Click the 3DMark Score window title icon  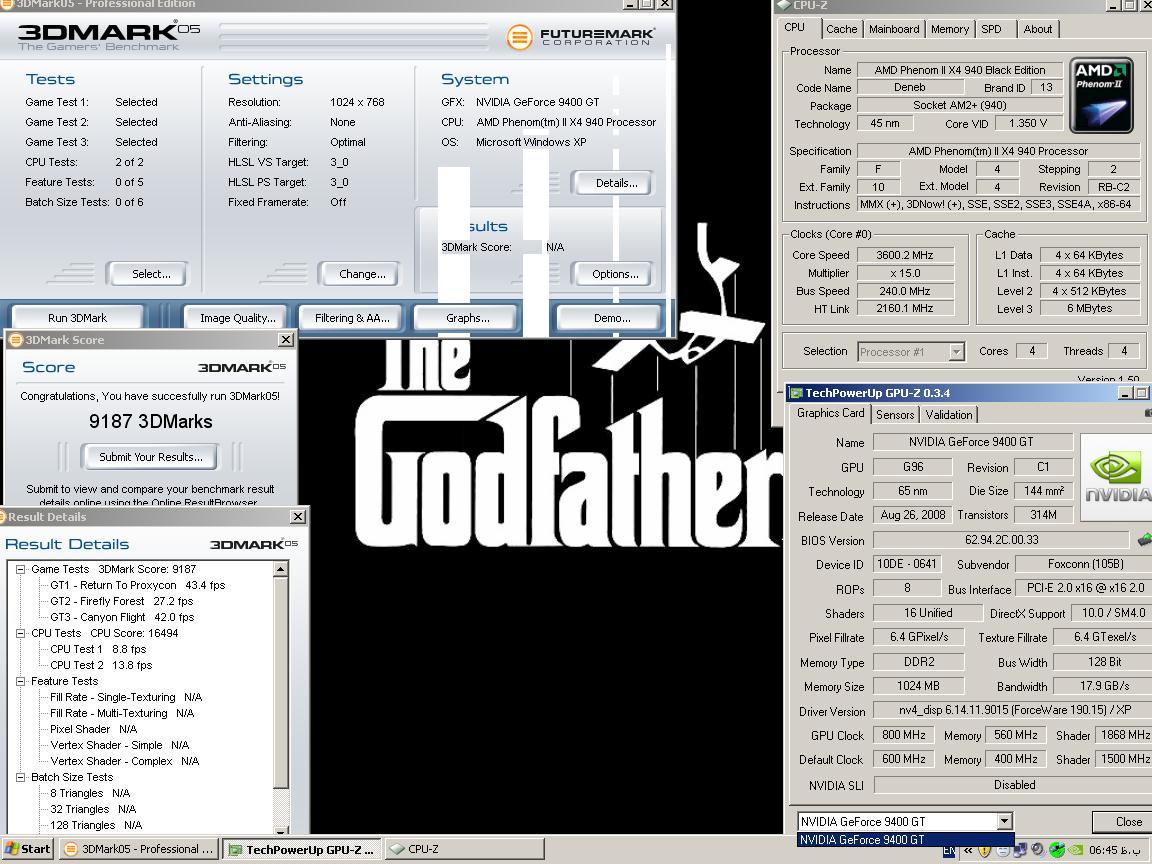point(15,339)
